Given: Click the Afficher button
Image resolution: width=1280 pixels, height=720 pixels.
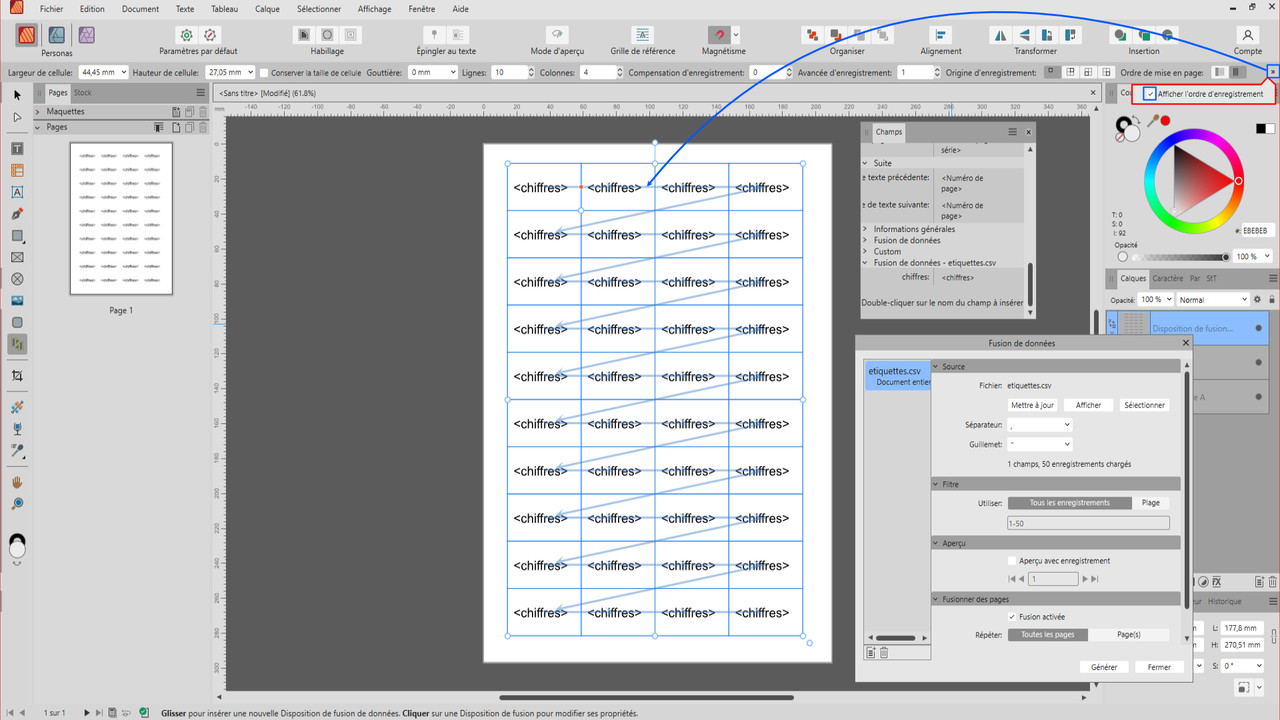Looking at the screenshot, I should point(1088,405).
